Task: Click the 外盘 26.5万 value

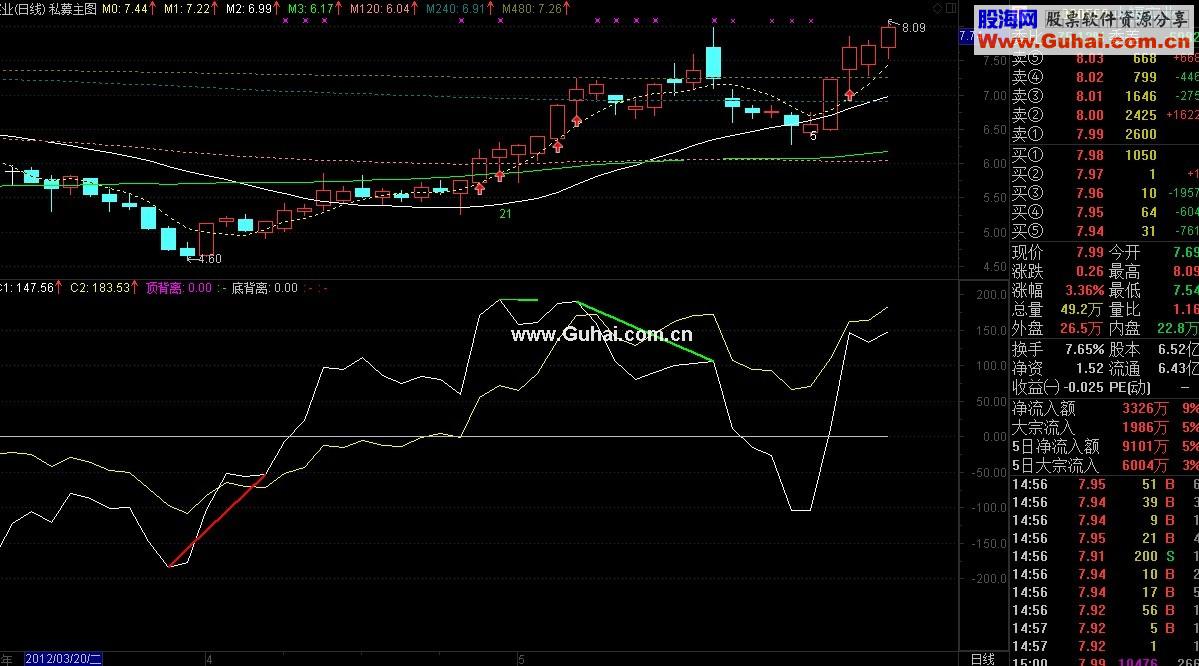Action: pos(1082,329)
